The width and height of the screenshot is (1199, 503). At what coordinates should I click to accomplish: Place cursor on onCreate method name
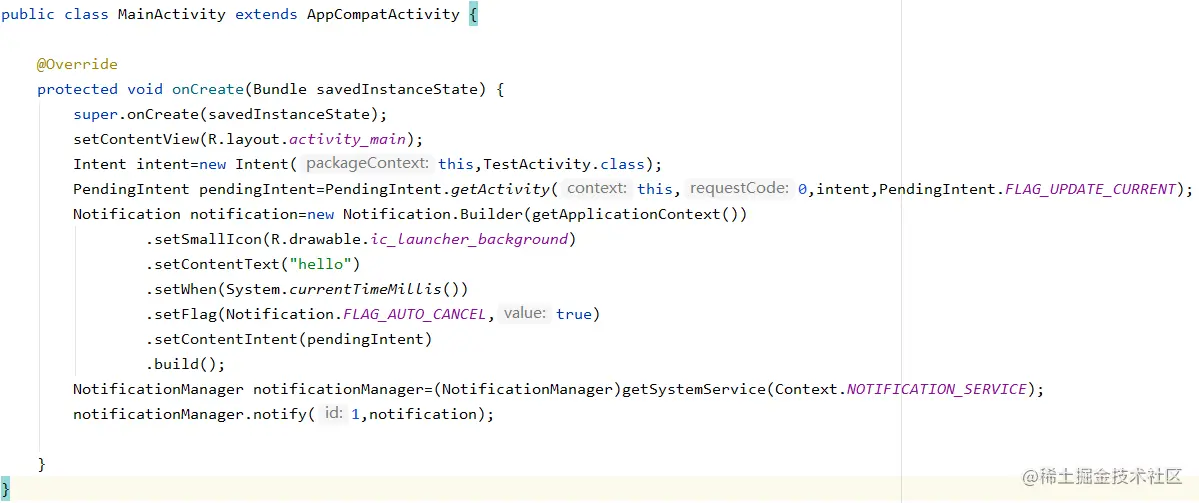(208, 89)
